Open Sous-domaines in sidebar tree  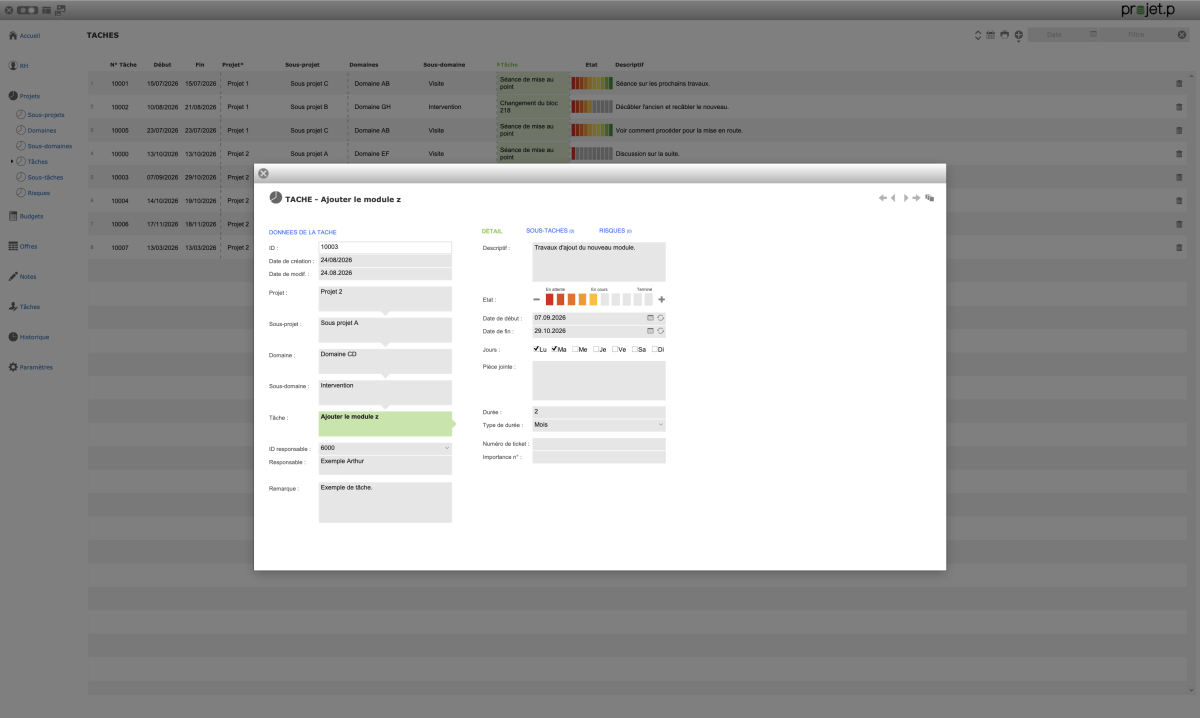pyautogui.click(x=44, y=146)
